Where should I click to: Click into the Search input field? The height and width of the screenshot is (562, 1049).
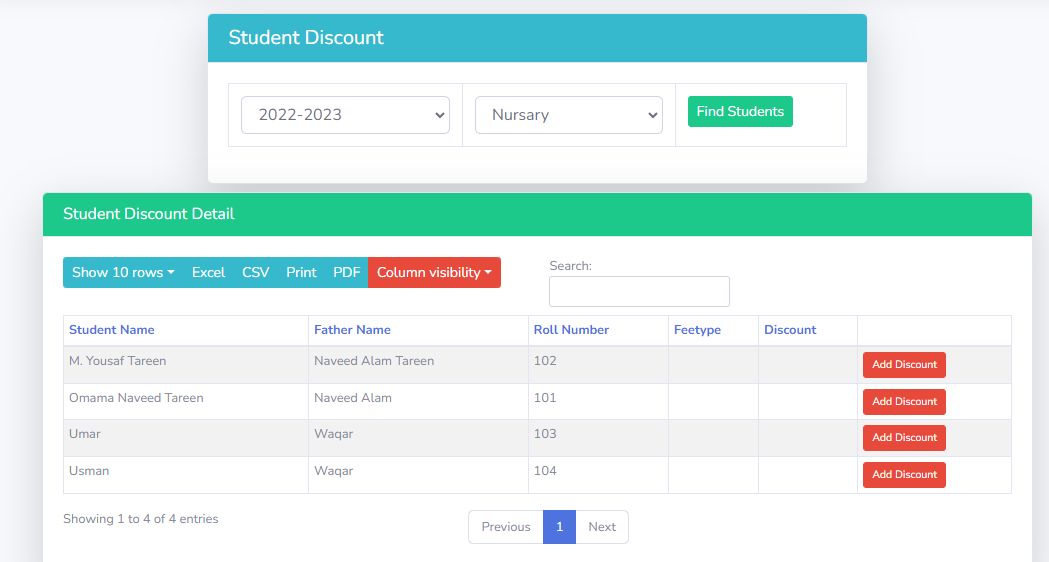(x=639, y=292)
